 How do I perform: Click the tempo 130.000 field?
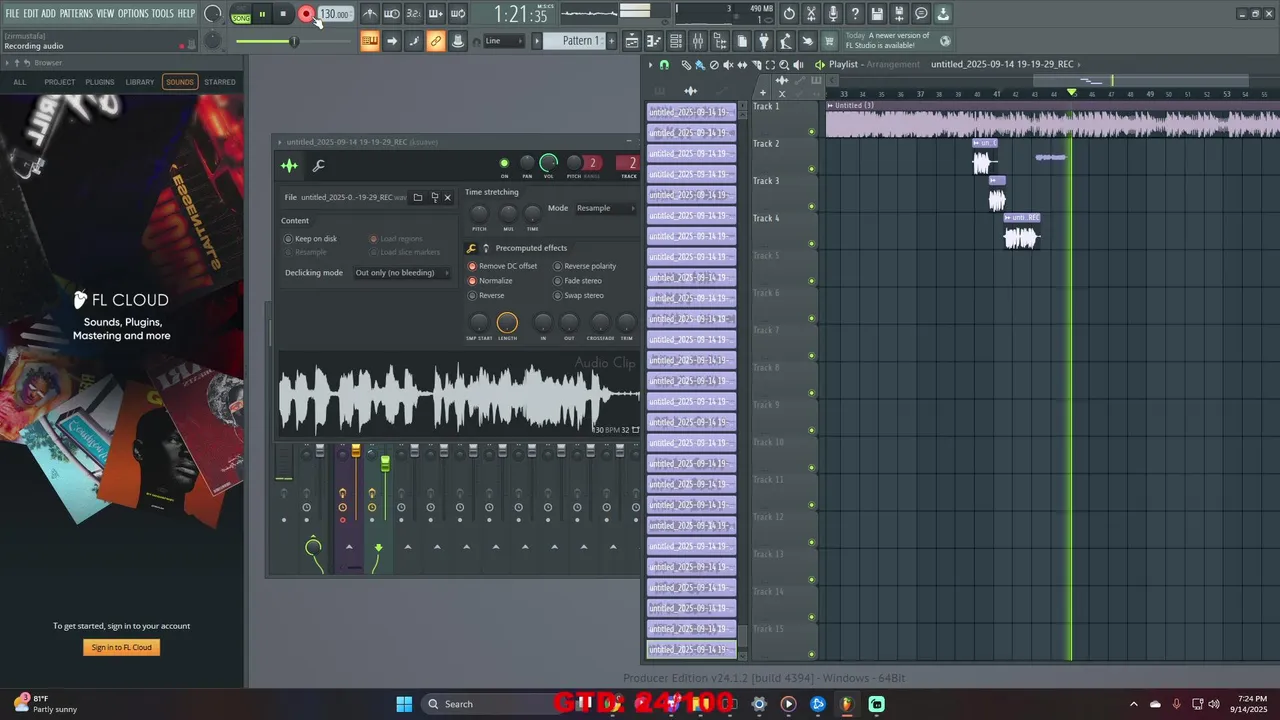[335, 15]
